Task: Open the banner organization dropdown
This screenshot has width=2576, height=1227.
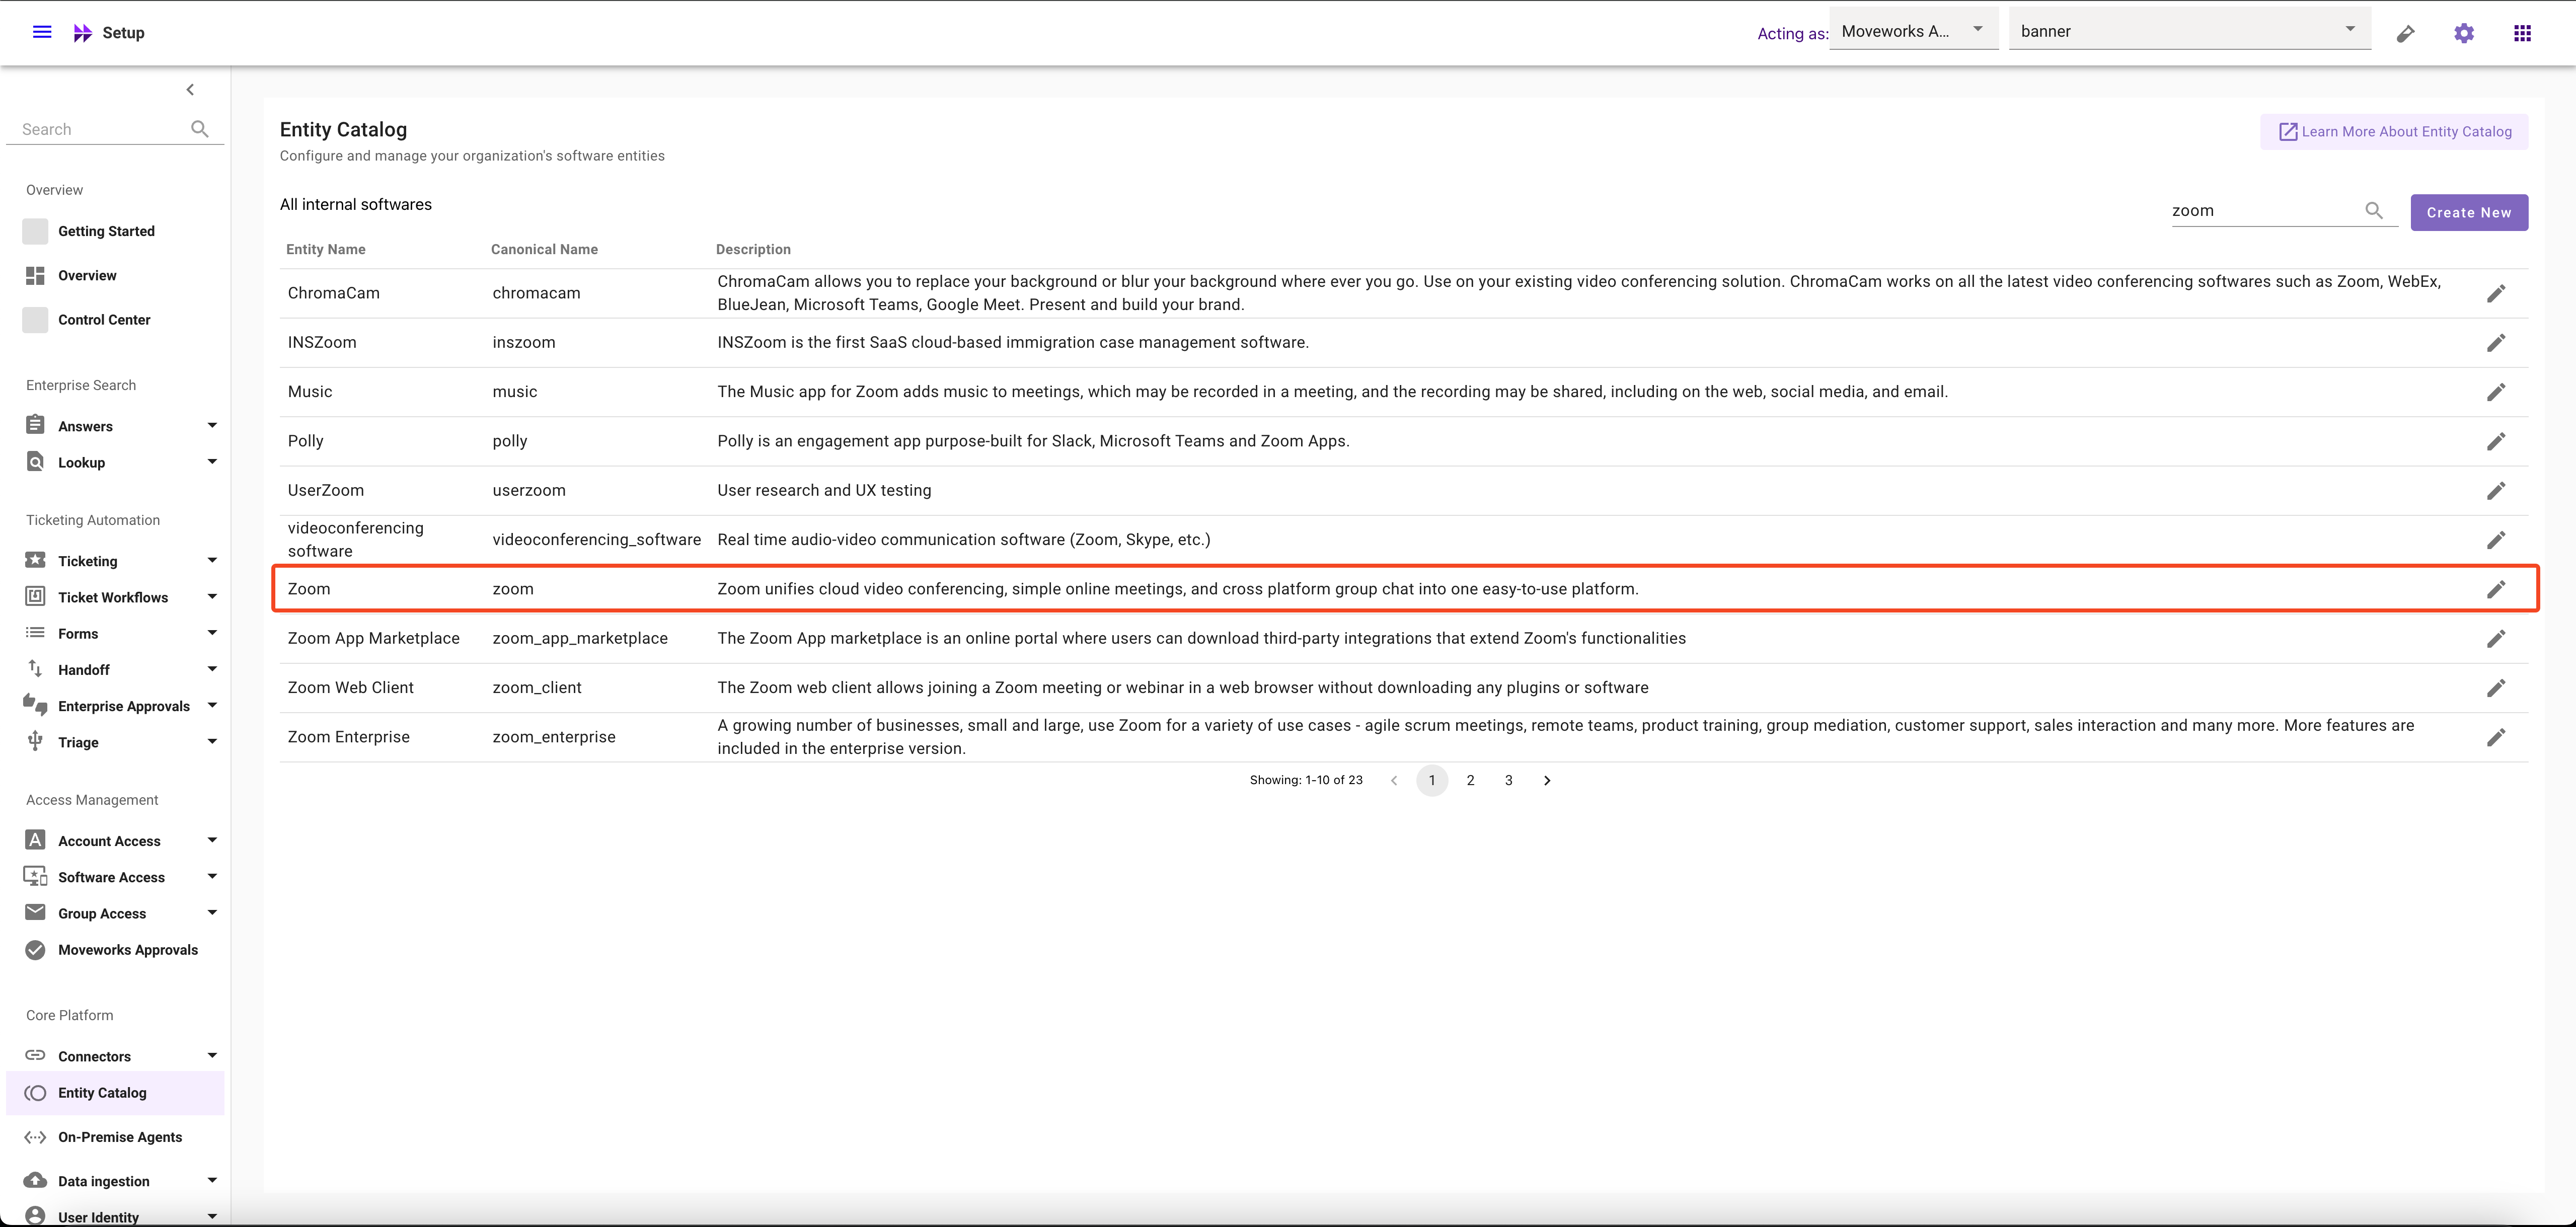Action: coord(2188,31)
